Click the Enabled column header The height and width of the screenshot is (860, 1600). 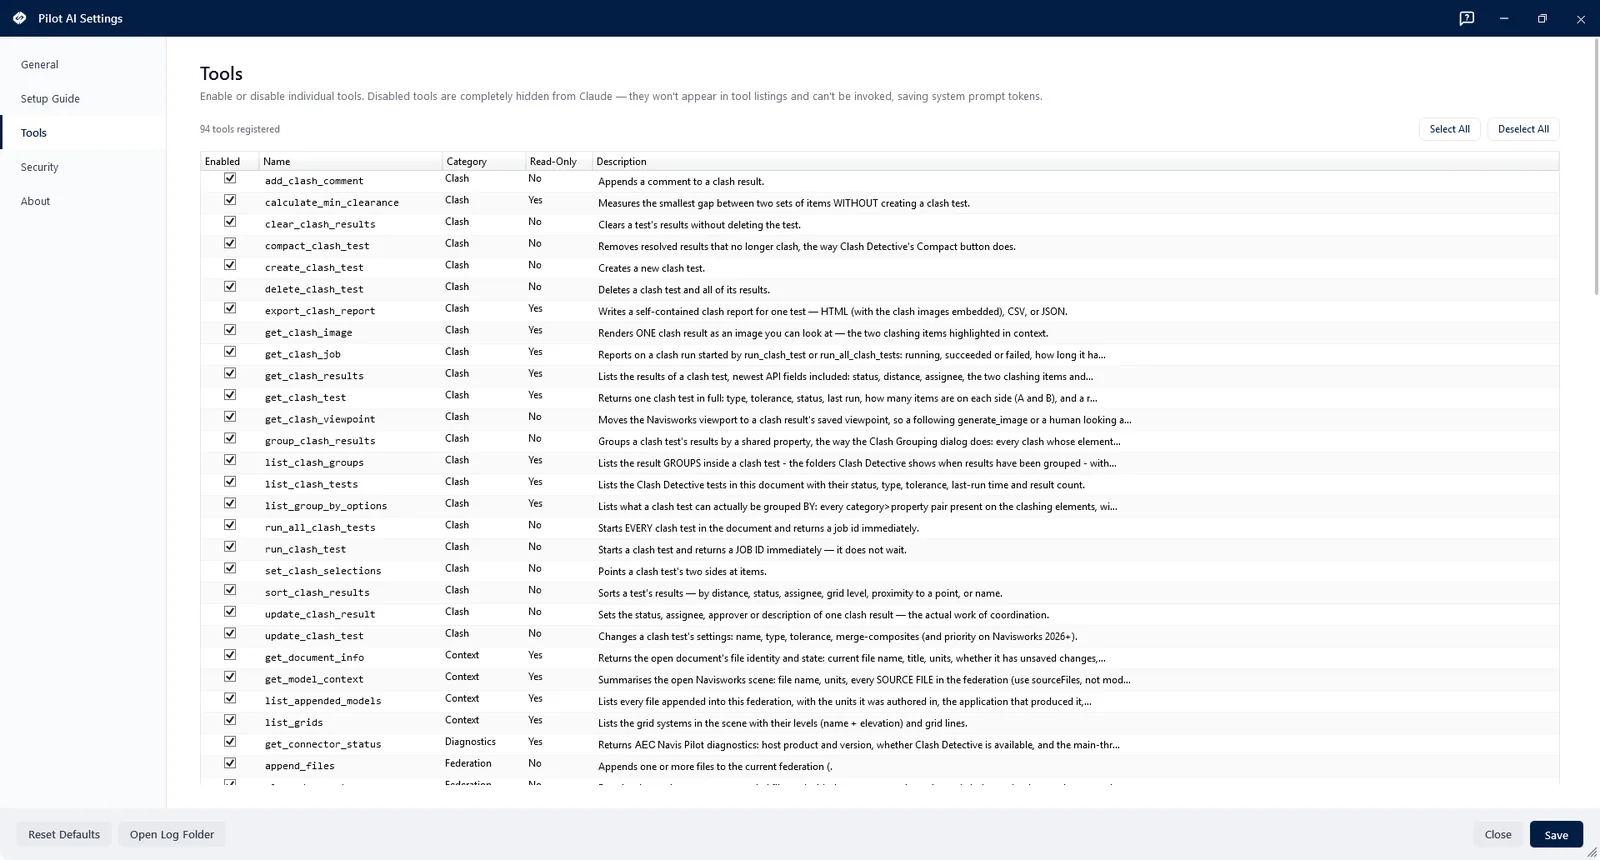(x=229, y=161)
